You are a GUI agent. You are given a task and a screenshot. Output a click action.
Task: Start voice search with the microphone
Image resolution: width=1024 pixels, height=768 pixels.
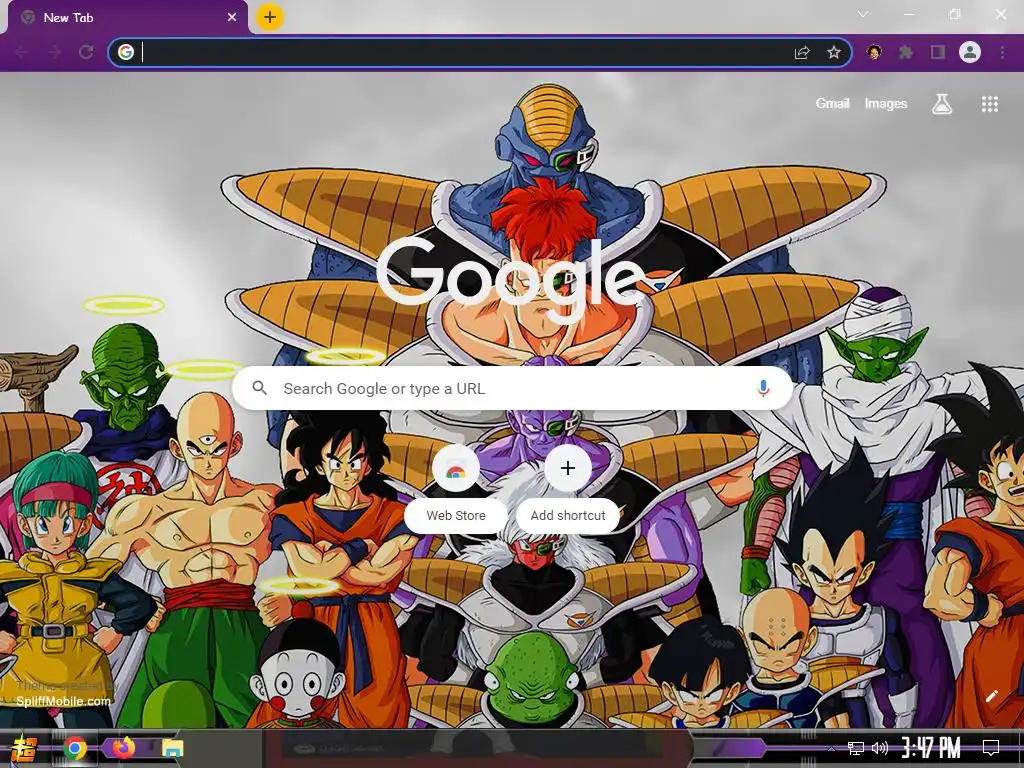pyautogui.click(x=763, y=389)
